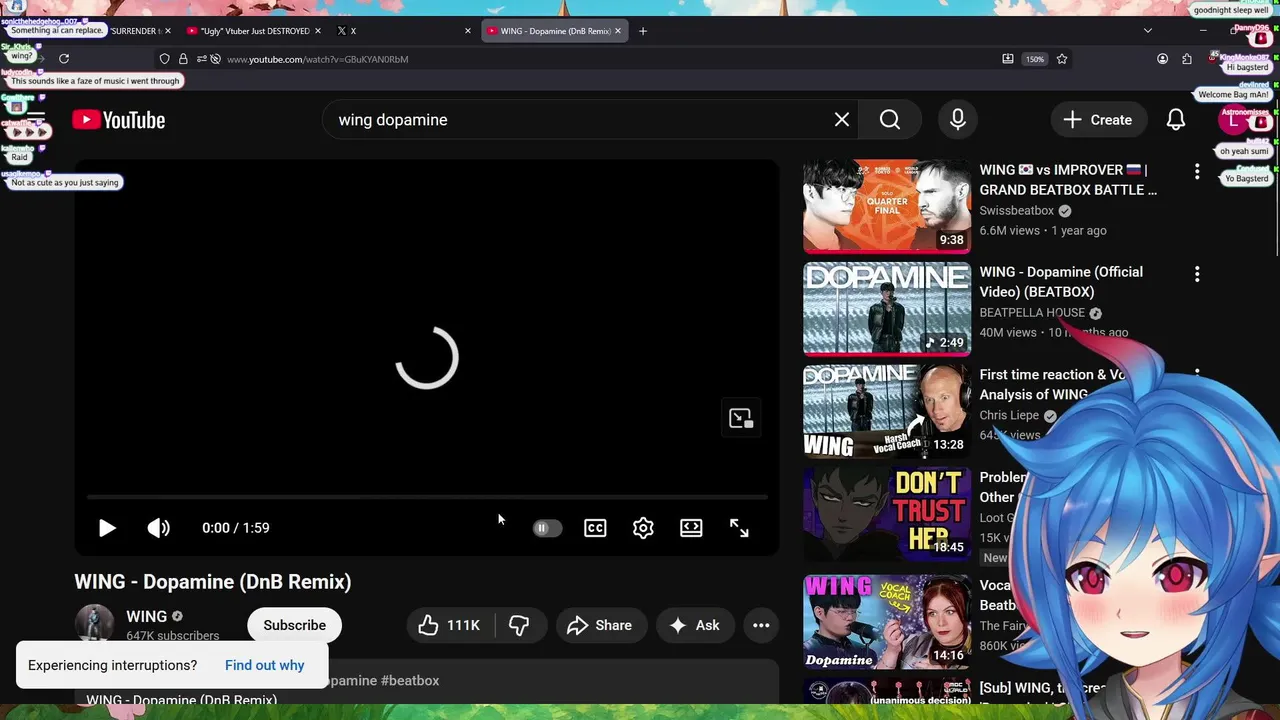This screenshot has height=720, width=1280.
Task: Open the player settings gear
Action: (643, 528)
